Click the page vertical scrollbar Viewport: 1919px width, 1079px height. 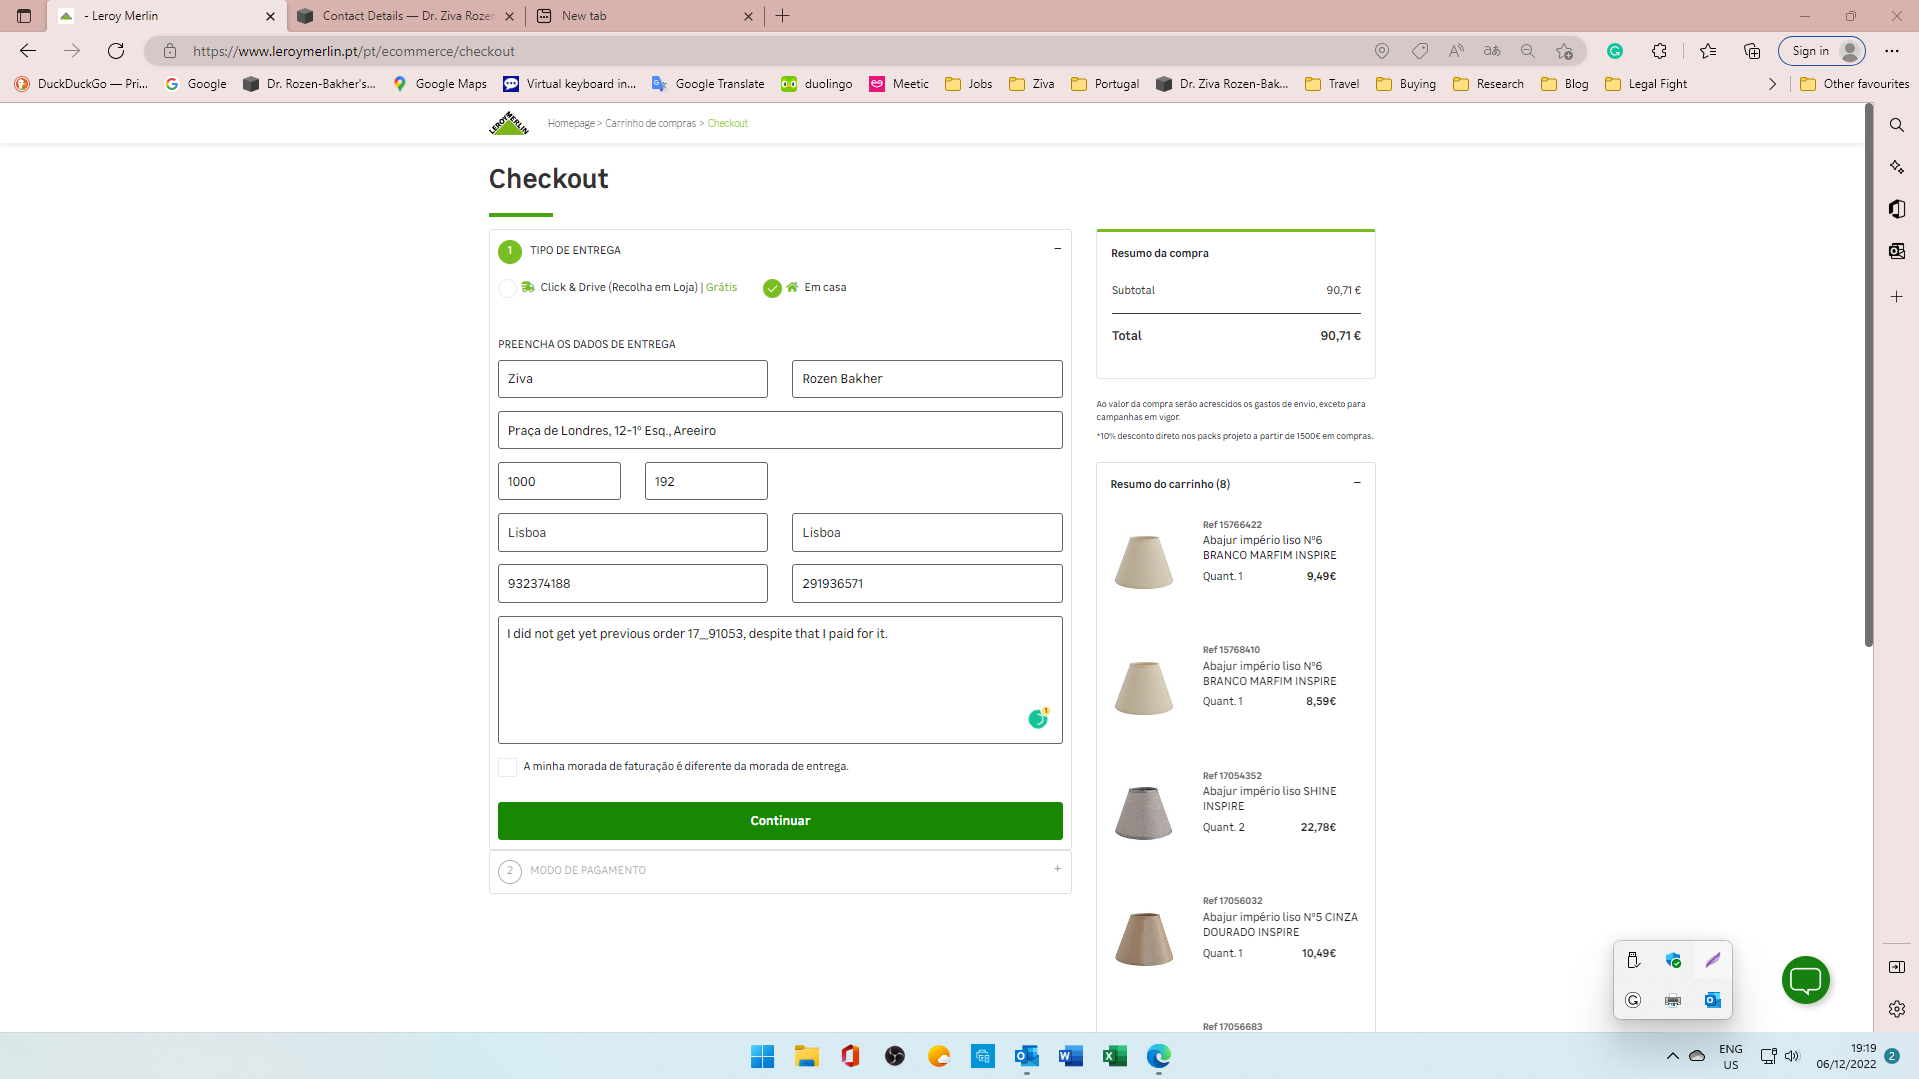click(1868, 376)
